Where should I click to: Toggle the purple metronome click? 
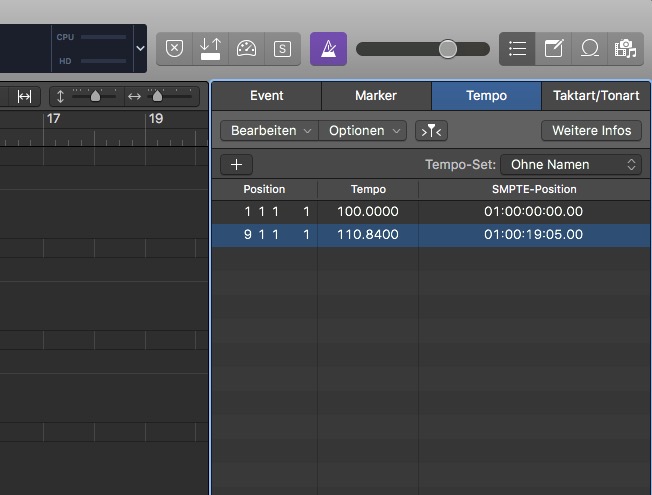(x=328, y=49)
